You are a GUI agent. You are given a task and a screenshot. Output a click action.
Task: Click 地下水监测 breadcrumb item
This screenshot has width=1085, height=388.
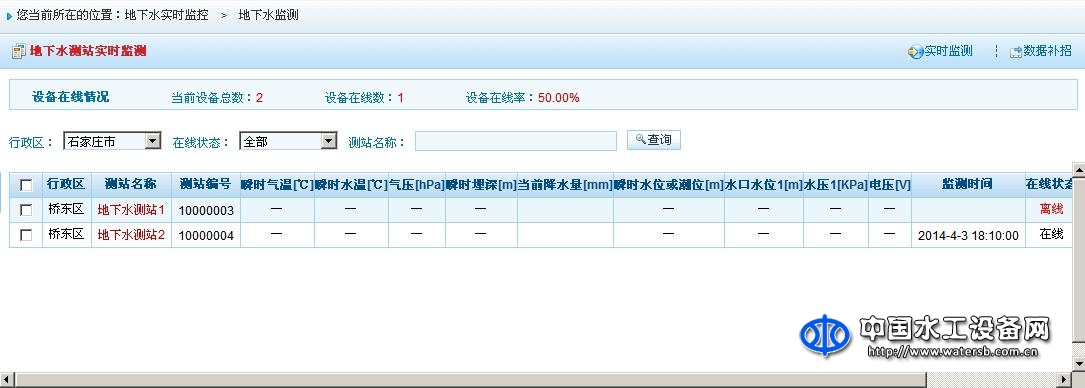[268, 15]
